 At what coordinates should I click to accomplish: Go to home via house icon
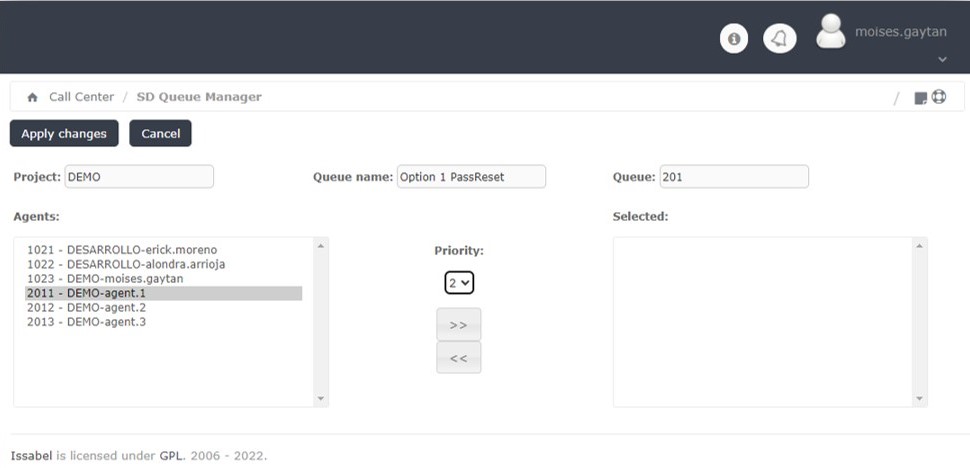pos(32,98)
